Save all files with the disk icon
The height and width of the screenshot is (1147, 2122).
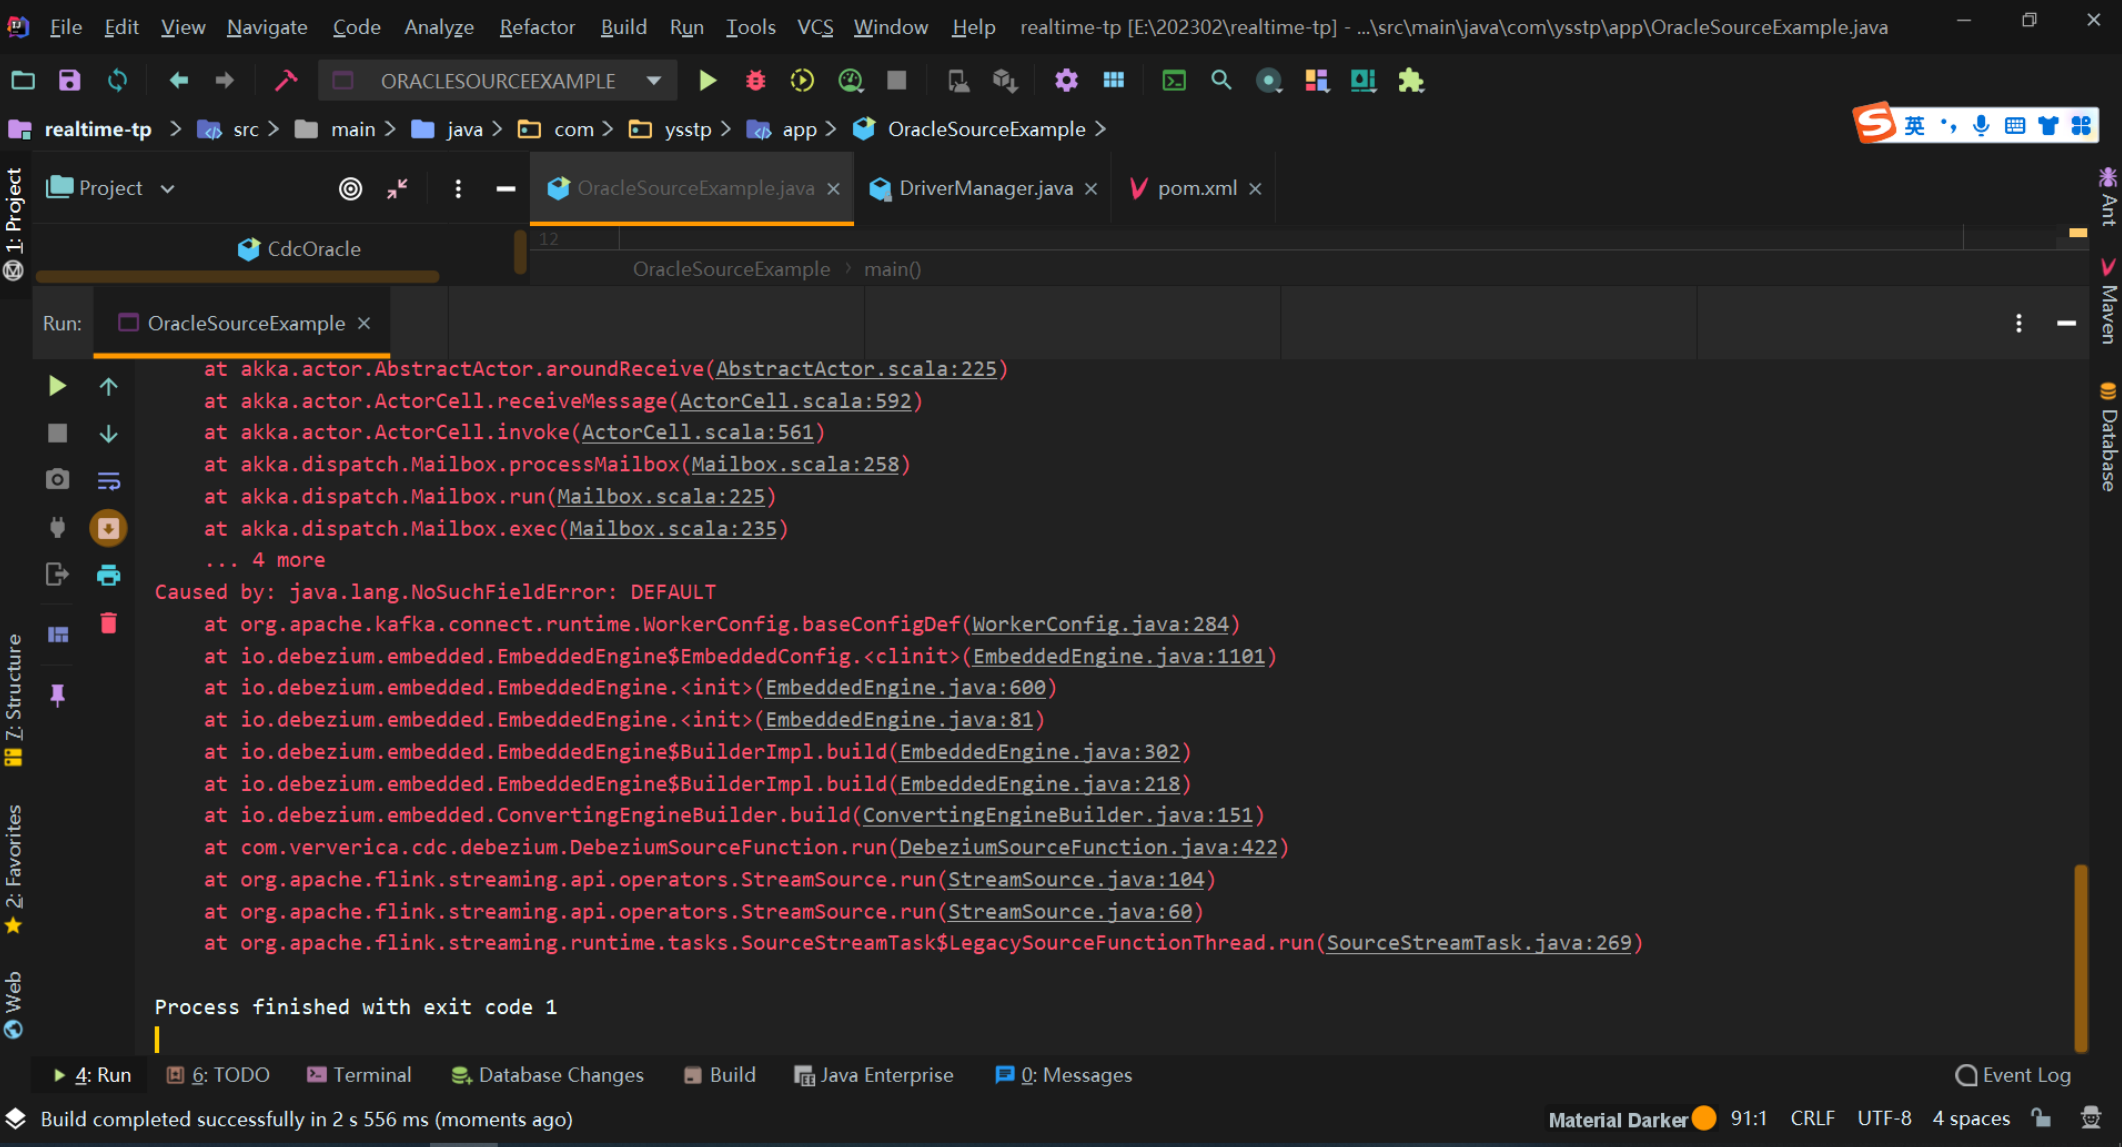tap(69, 80)
